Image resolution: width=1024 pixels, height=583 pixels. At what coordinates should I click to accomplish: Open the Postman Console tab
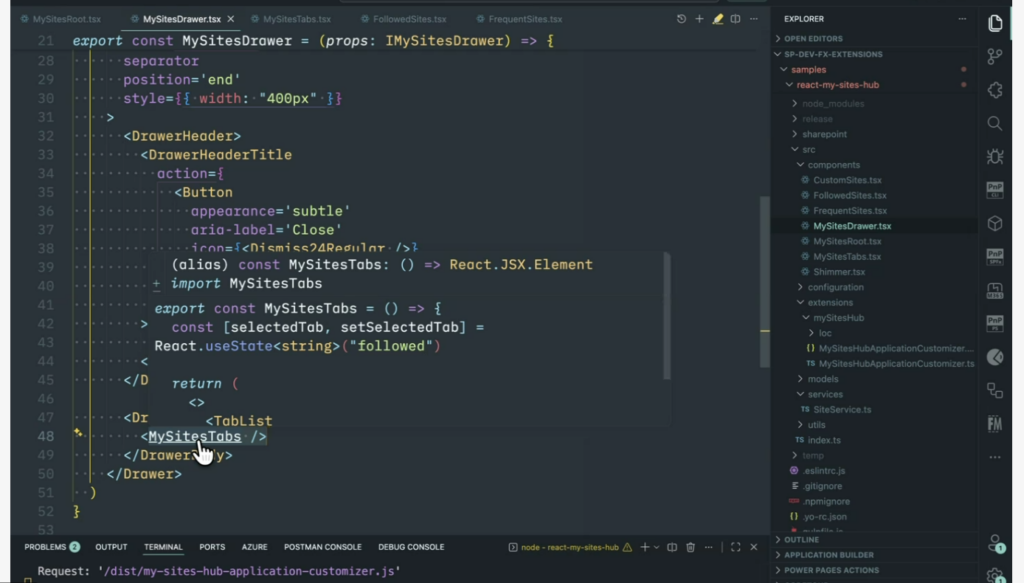click(x=323, y=547)
